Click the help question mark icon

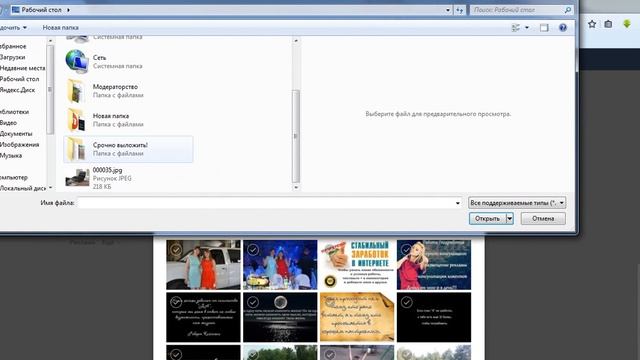coord(563,27)
